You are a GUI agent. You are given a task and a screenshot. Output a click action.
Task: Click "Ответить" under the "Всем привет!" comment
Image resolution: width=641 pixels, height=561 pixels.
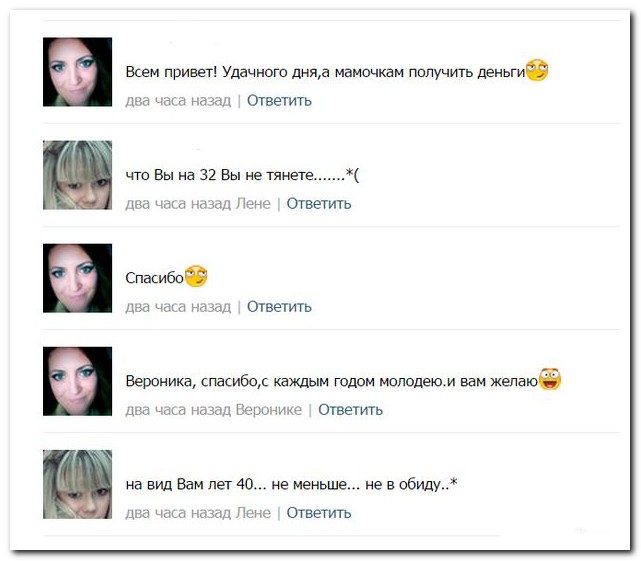tap(279, 101)
